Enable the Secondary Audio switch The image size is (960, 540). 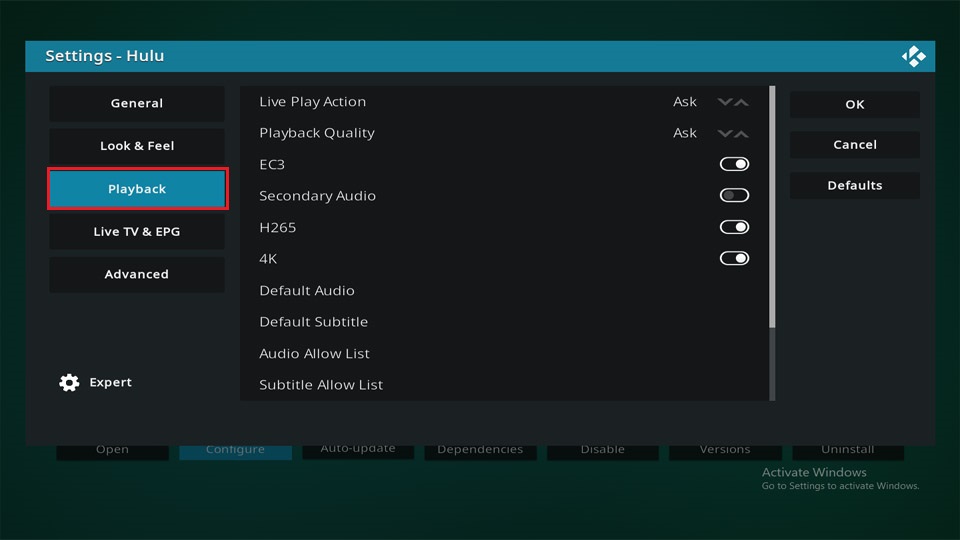pos(734,195)
